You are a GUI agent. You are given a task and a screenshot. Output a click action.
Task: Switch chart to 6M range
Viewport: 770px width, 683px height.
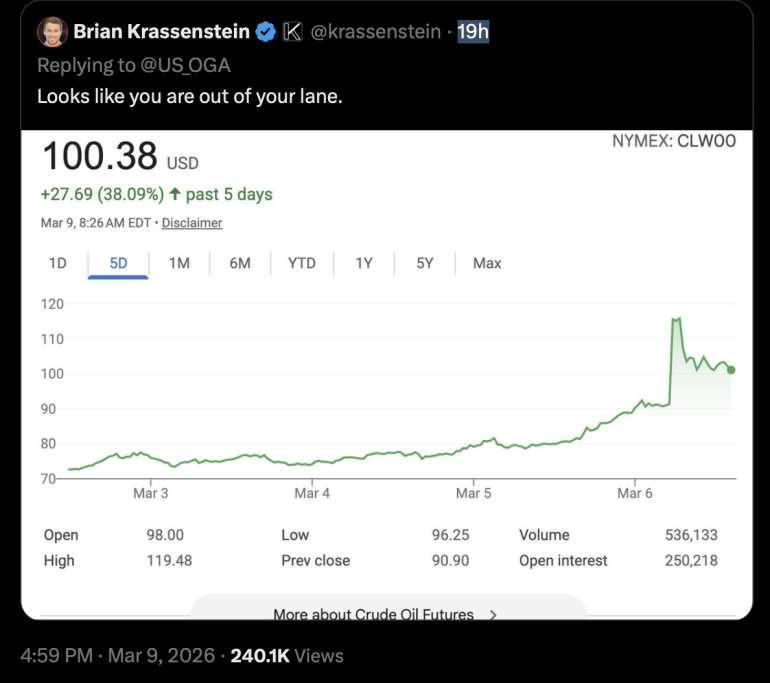coord(240,263)
